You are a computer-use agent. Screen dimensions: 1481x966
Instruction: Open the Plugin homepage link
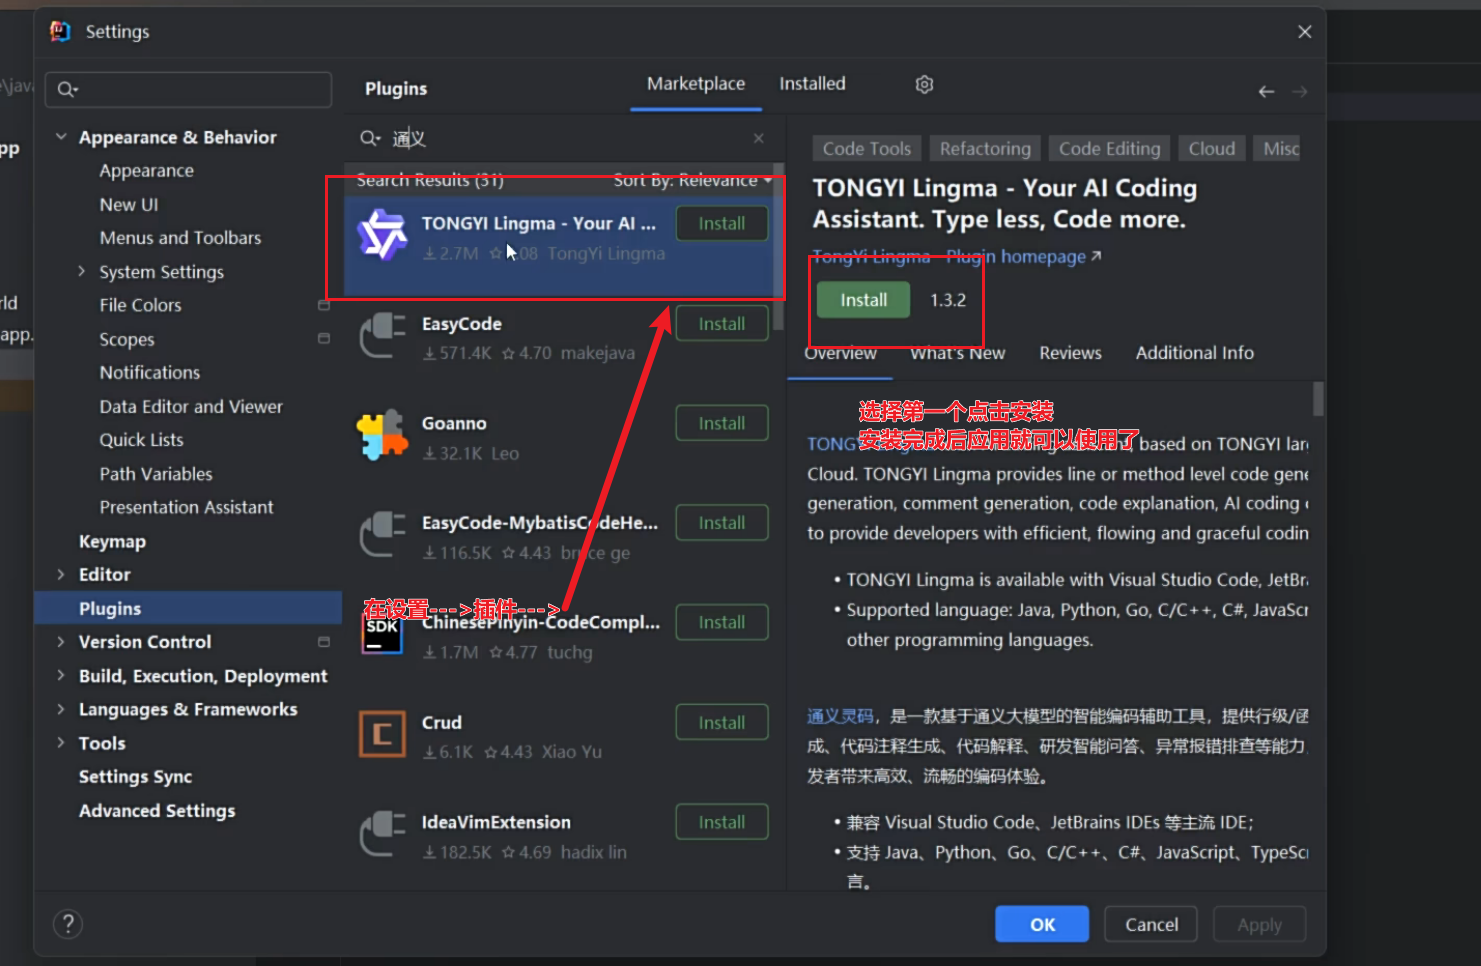[x=1024, y=257]
